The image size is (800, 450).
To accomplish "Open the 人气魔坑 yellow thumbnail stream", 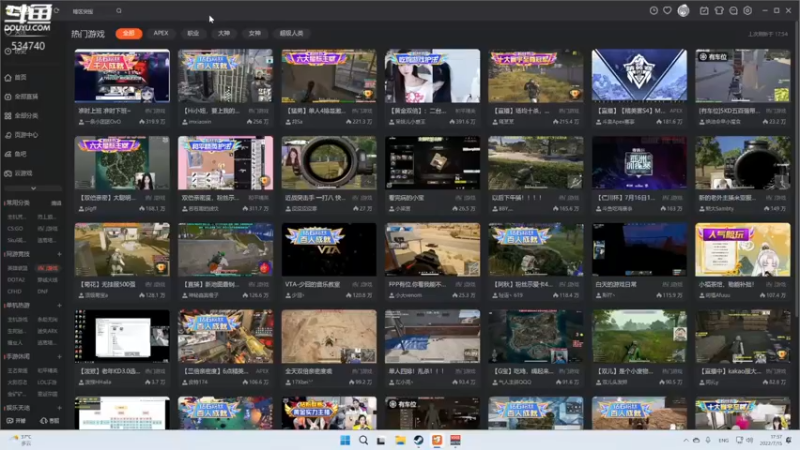I will point(742,249).
